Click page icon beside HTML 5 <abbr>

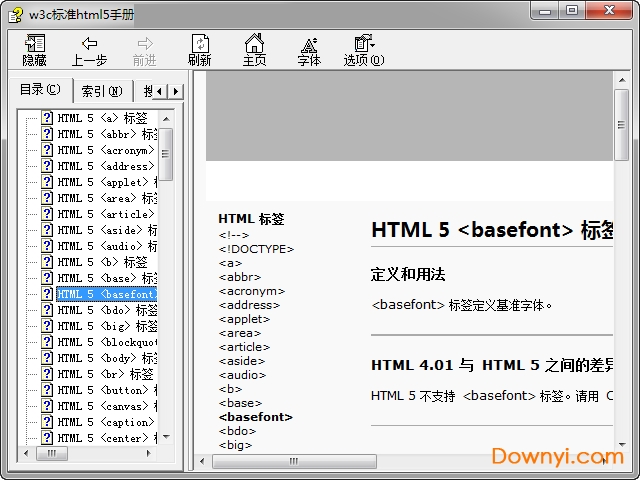(x=47, y=134)
